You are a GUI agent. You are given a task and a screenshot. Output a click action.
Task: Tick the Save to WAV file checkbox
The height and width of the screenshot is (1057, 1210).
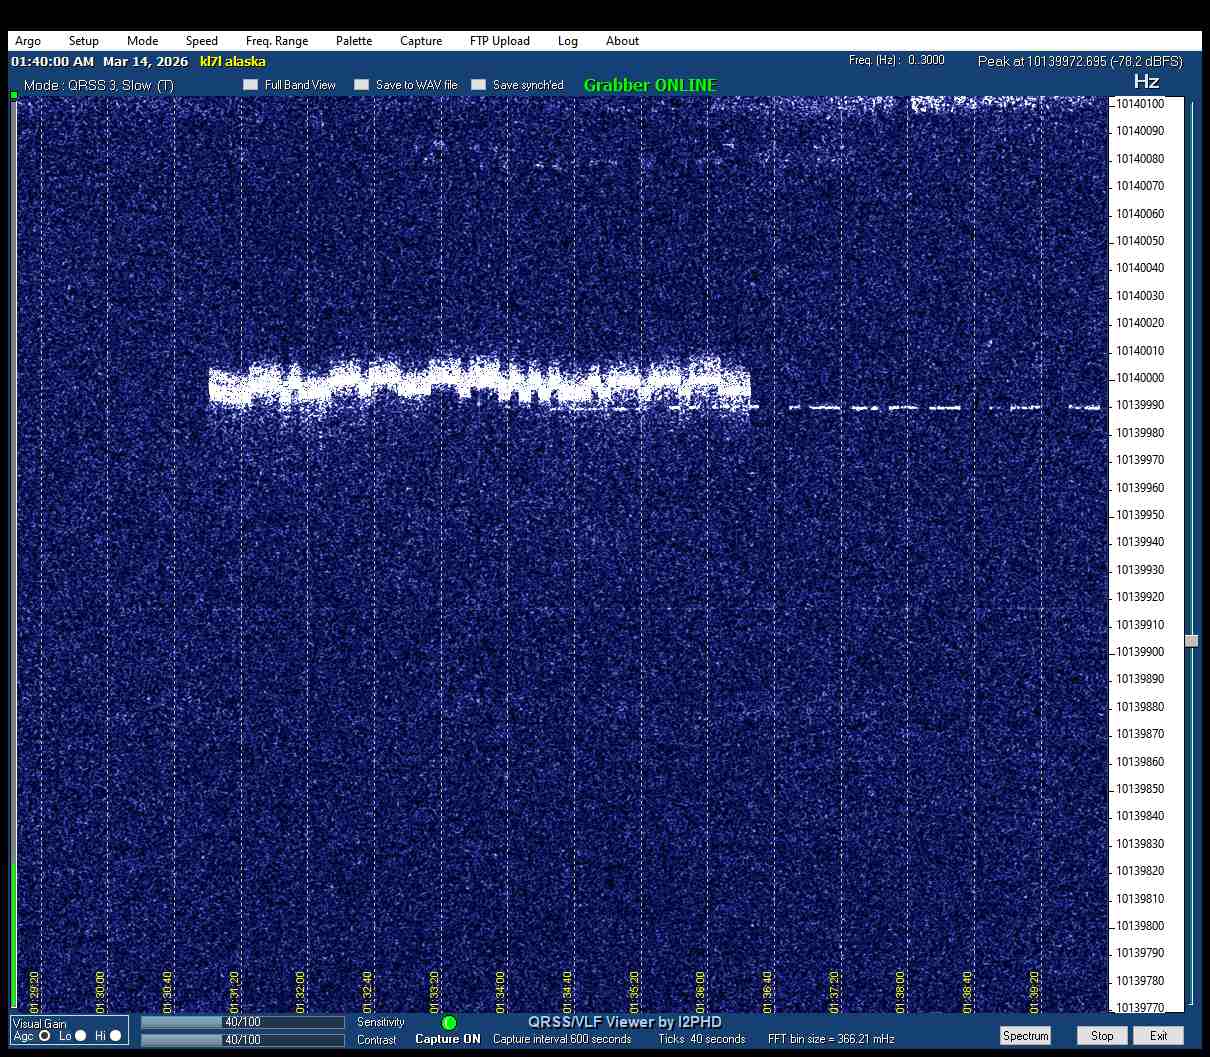pos(362,85)
